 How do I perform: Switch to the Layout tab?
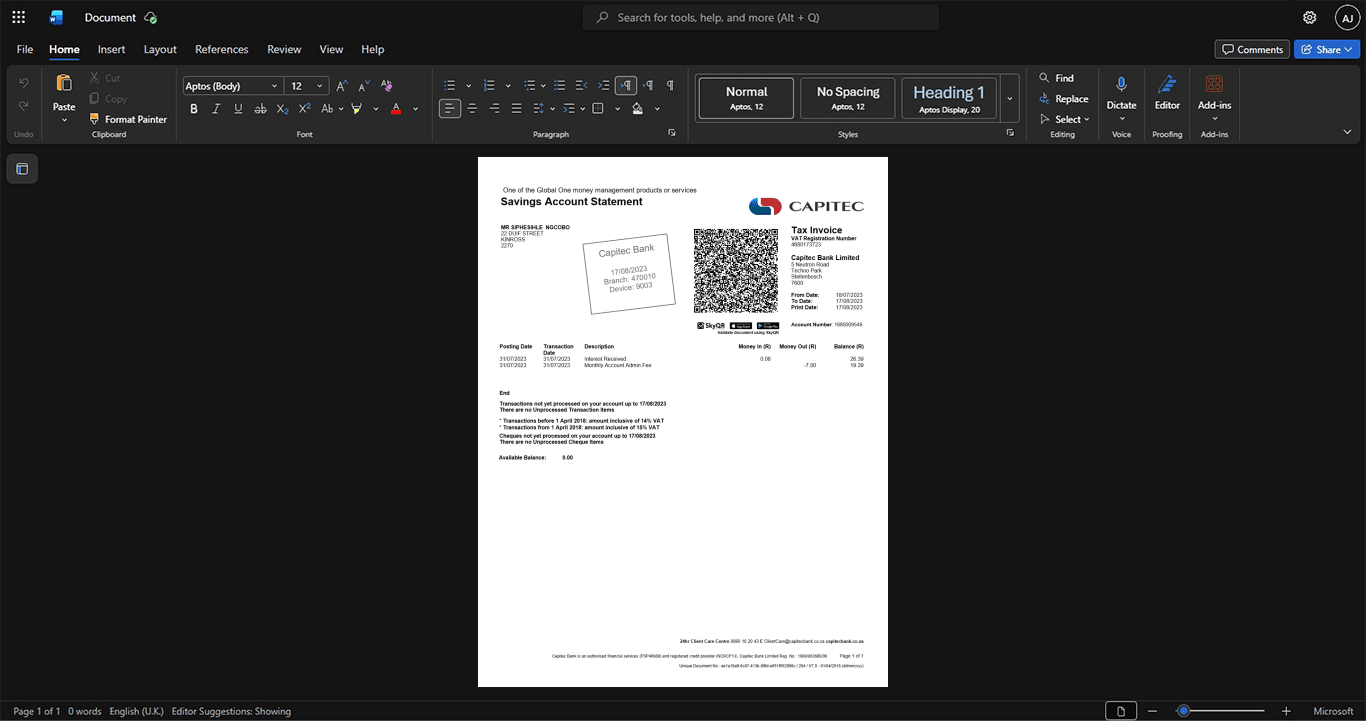click(160, 49)
